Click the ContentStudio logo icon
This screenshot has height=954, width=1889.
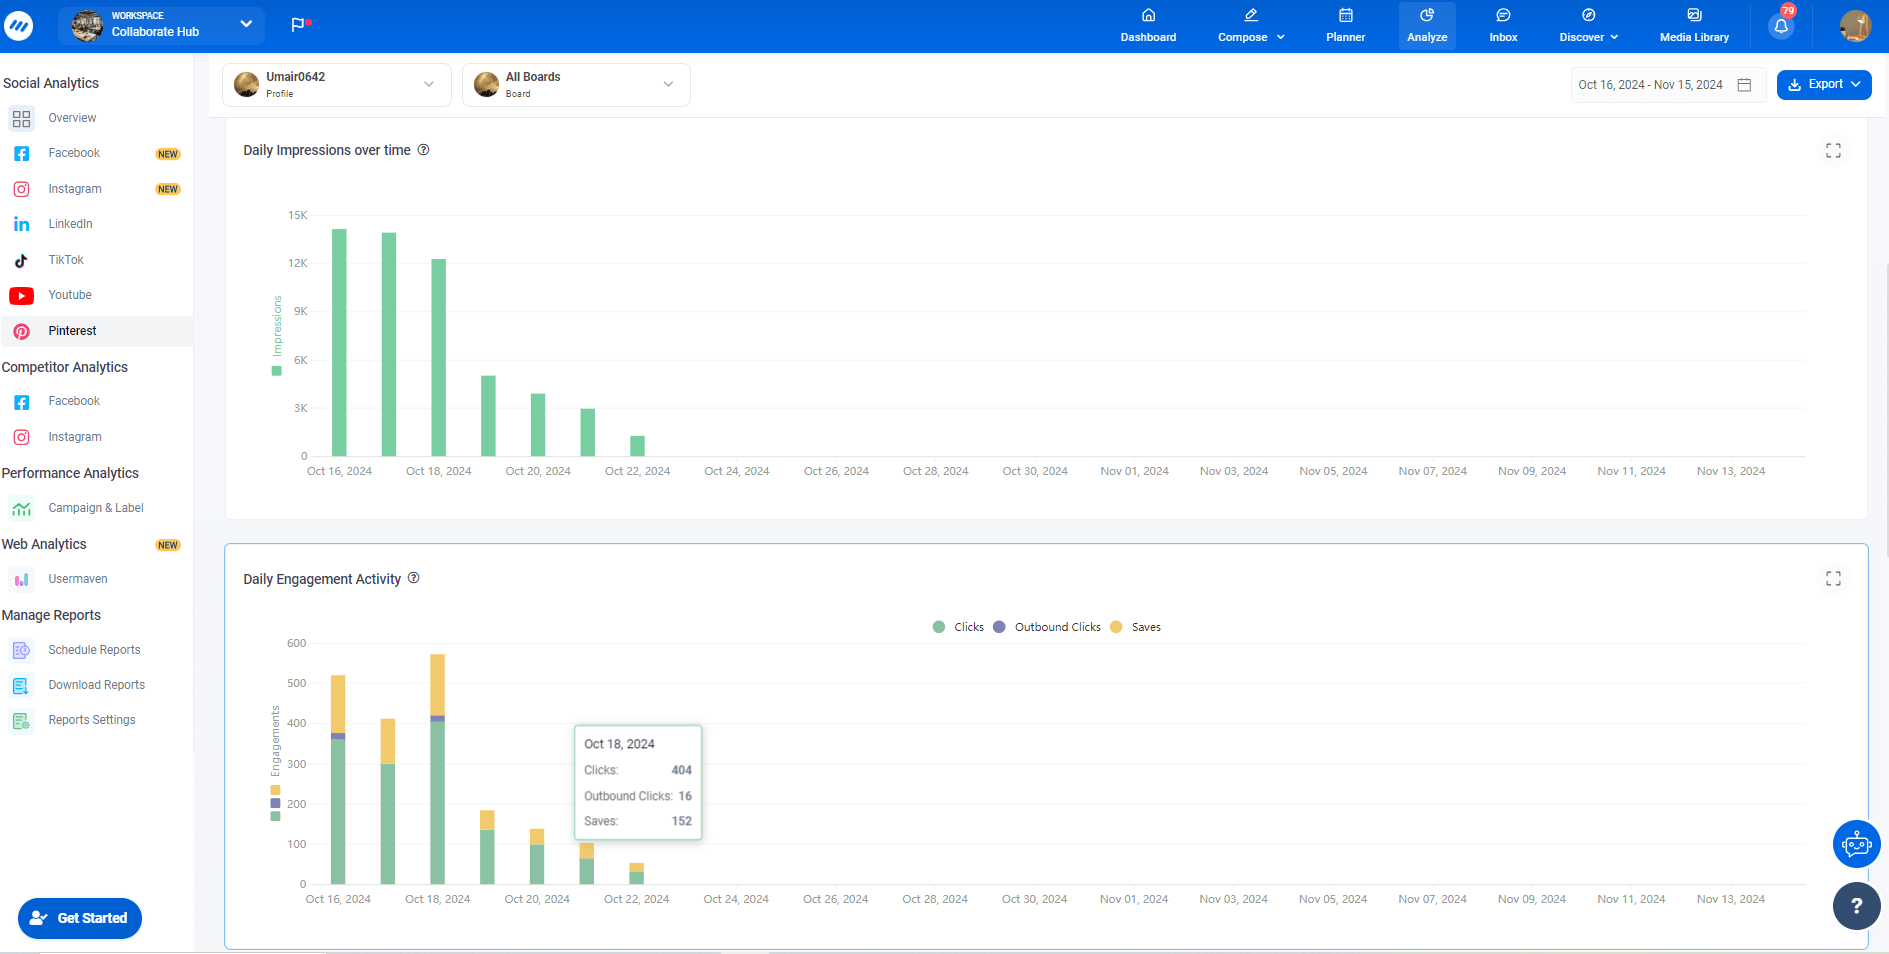coord(19,26)
